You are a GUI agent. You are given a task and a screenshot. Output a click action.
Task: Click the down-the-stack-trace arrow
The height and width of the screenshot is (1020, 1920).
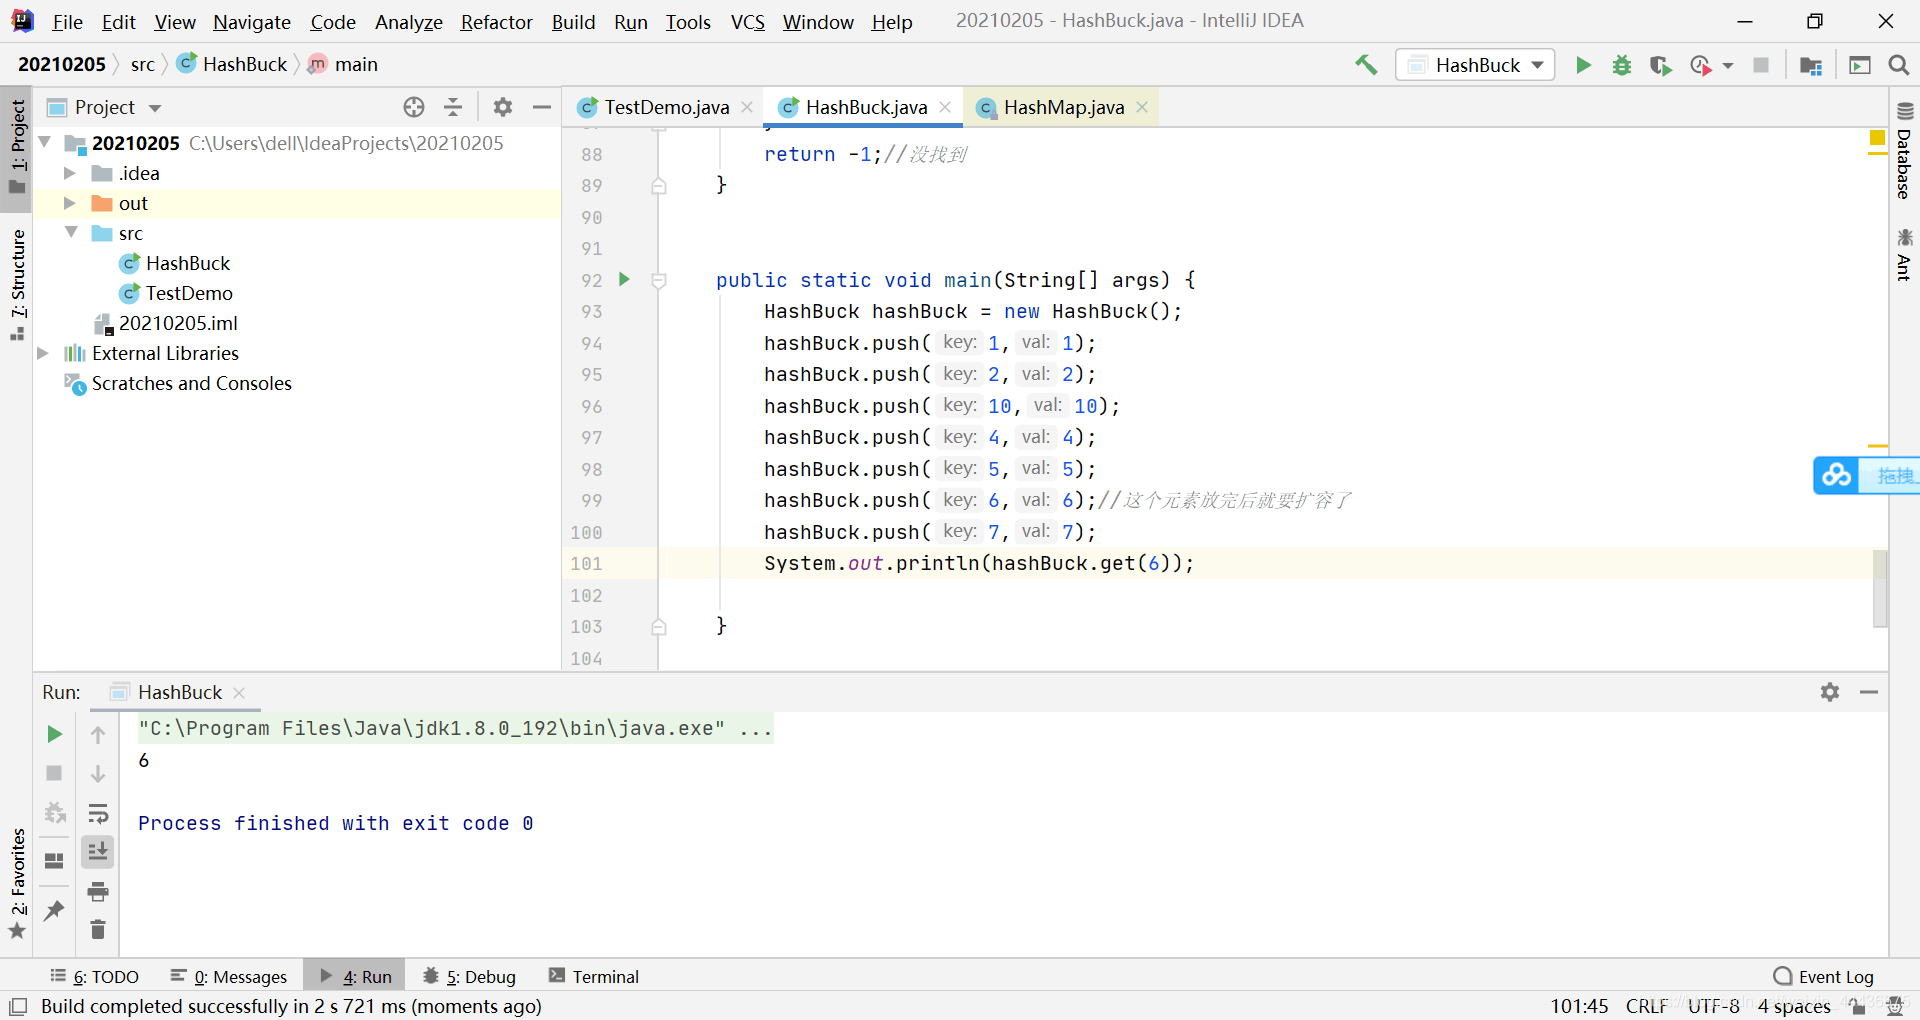tap(98, 773)
